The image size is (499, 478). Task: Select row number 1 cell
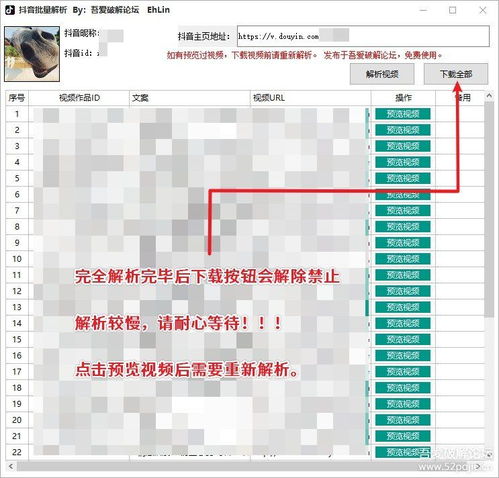point(17,114)
